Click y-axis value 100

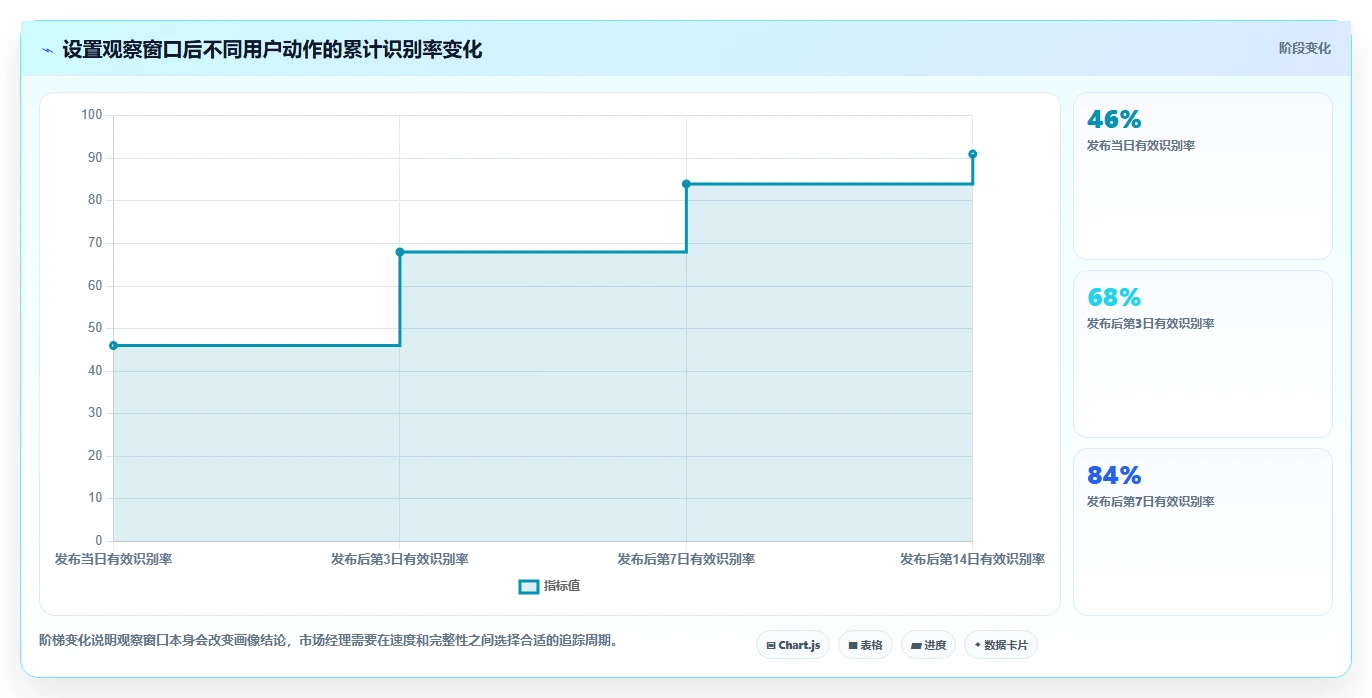[x=92, y=115]
